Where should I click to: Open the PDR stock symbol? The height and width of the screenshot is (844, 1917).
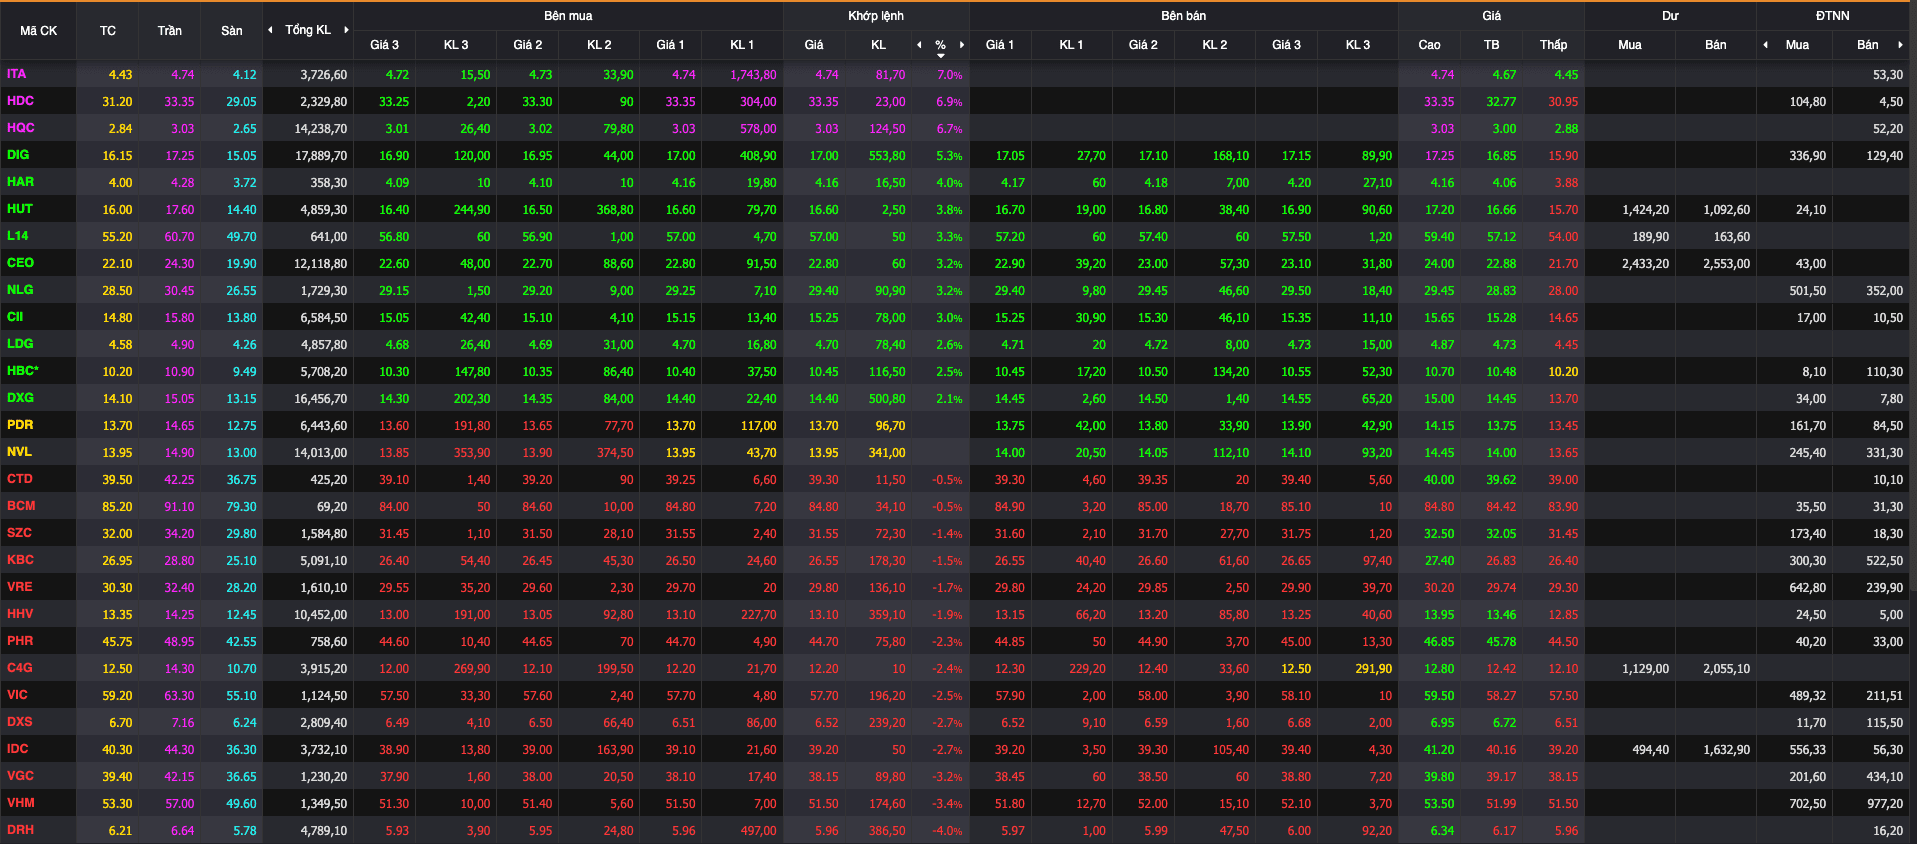[x=20, y=425]
